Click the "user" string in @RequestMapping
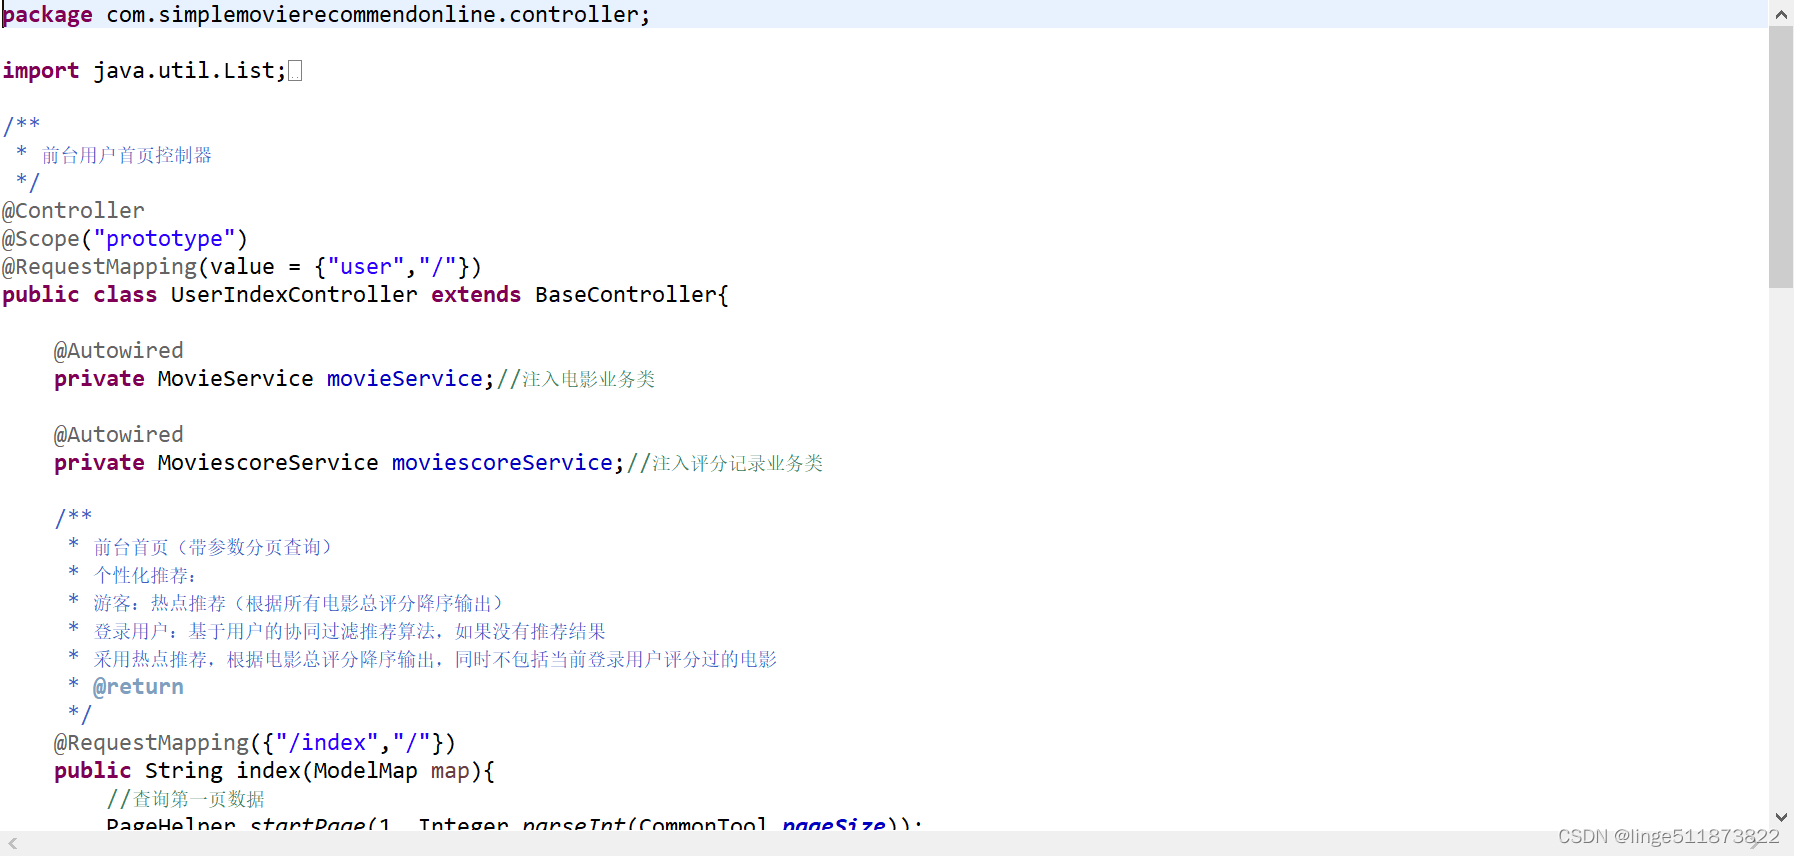Screen dimensions: 1794x856 pos(366,267)
